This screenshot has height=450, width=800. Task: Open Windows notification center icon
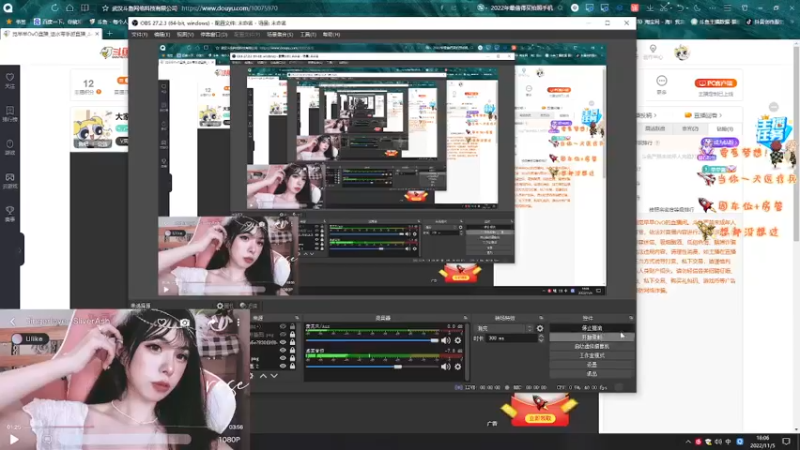point(786,442)
